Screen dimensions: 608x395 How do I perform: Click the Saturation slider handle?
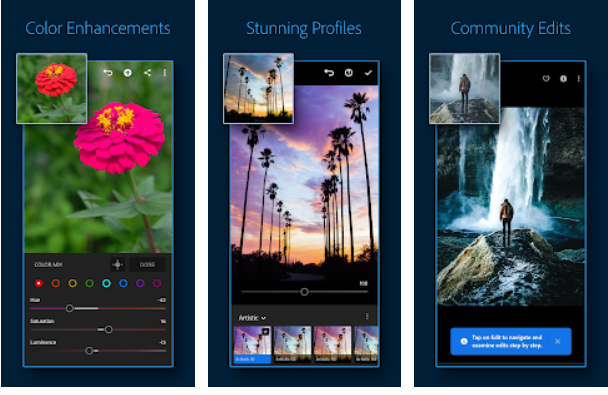[x=109, y=329]
